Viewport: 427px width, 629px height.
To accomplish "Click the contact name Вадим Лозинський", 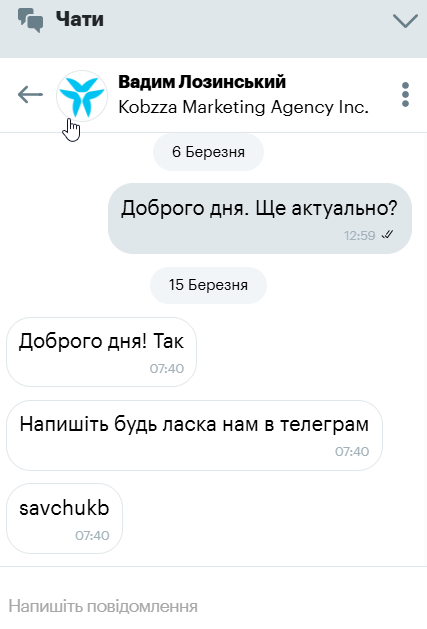I will [202, 82].
